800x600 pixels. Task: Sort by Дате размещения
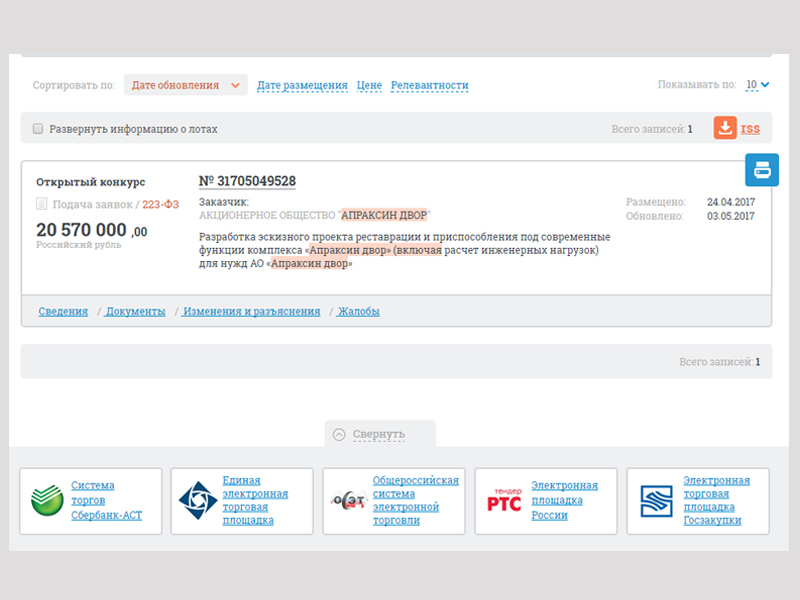302,85
